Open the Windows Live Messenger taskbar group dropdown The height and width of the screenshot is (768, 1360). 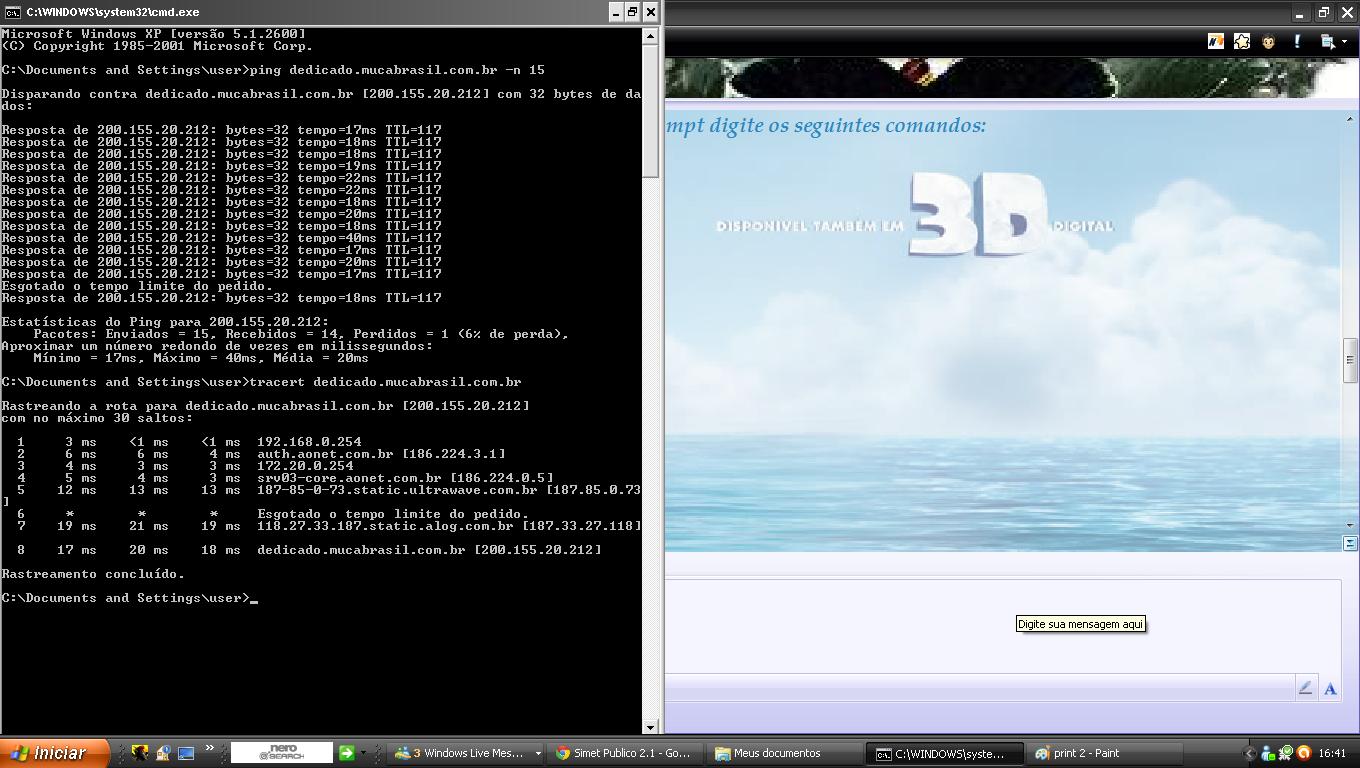(538, 753)
